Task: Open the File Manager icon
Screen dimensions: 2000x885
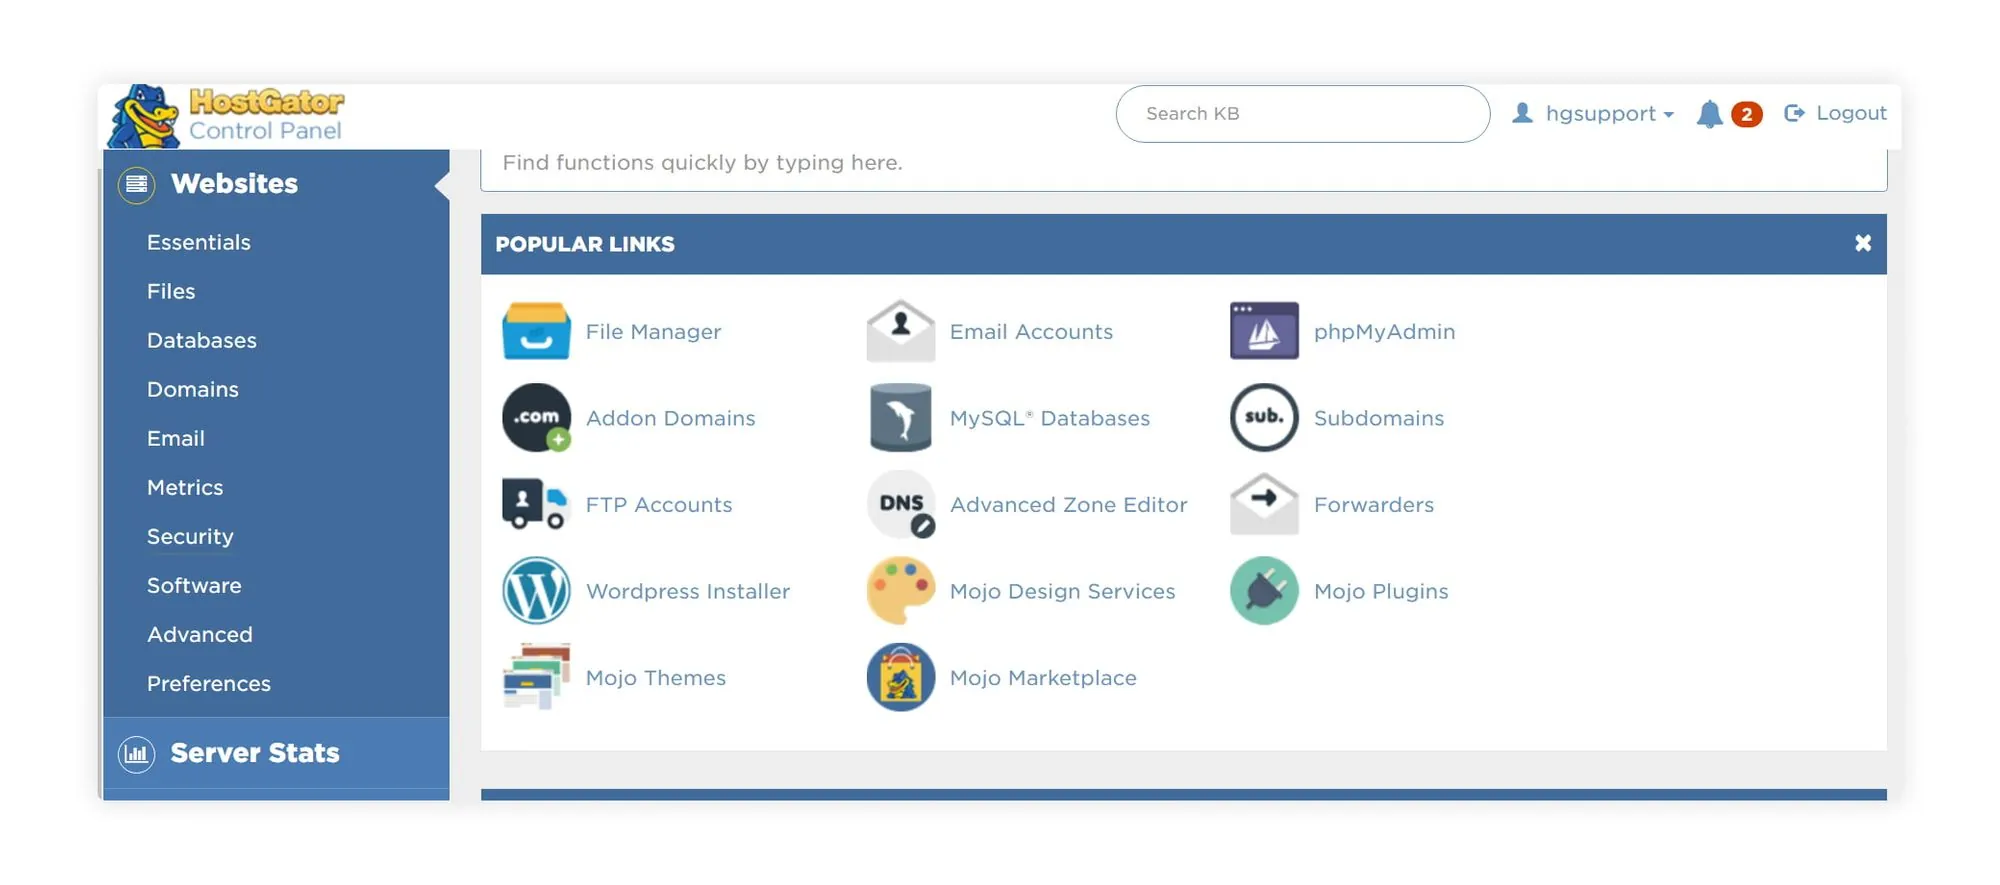Action: [x=536, y=331]
